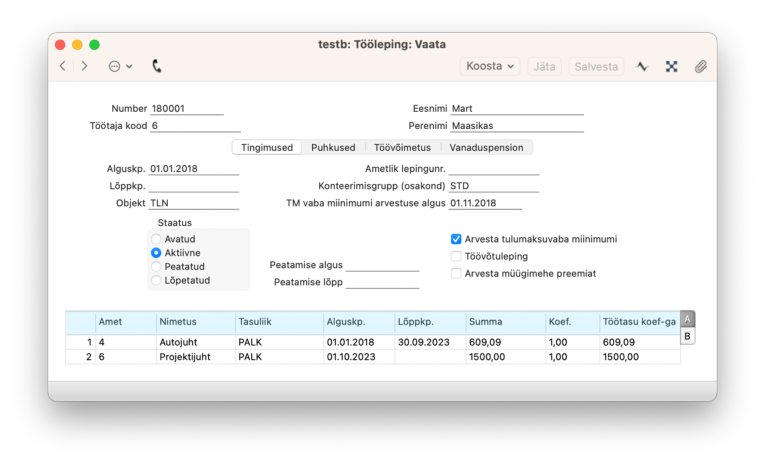Image resolution: width=765 pixels, height=465 pixels.
Task: Switch to the Puhkused tab
Action: 333,147
